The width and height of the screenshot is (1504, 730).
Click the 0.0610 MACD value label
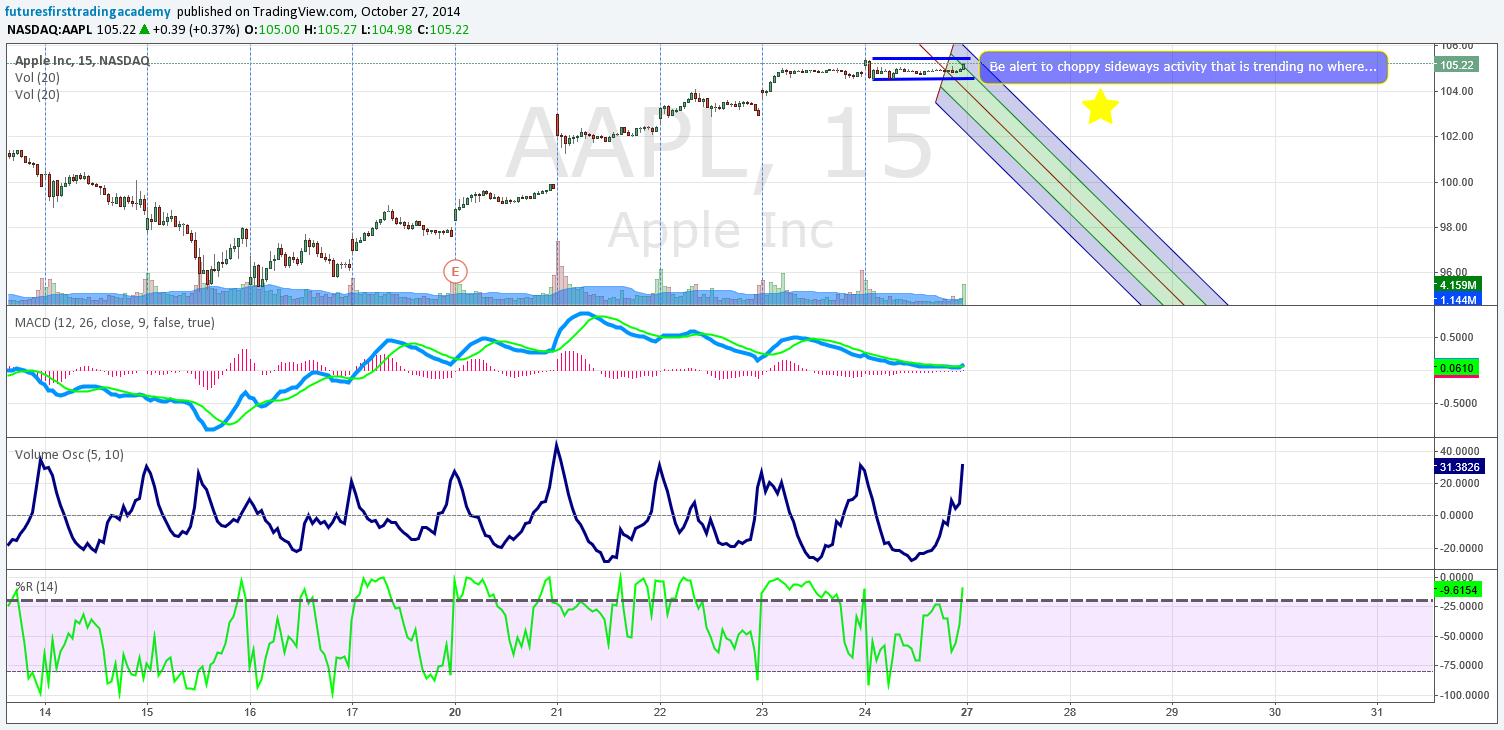click(1455, 368)
